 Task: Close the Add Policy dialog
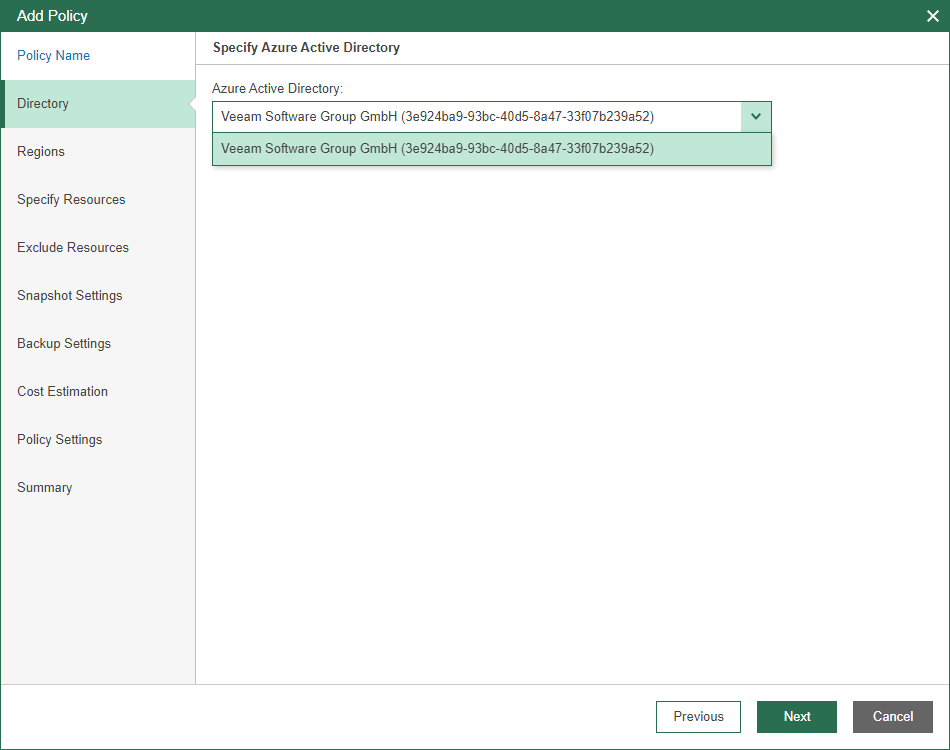pos(932,16)
